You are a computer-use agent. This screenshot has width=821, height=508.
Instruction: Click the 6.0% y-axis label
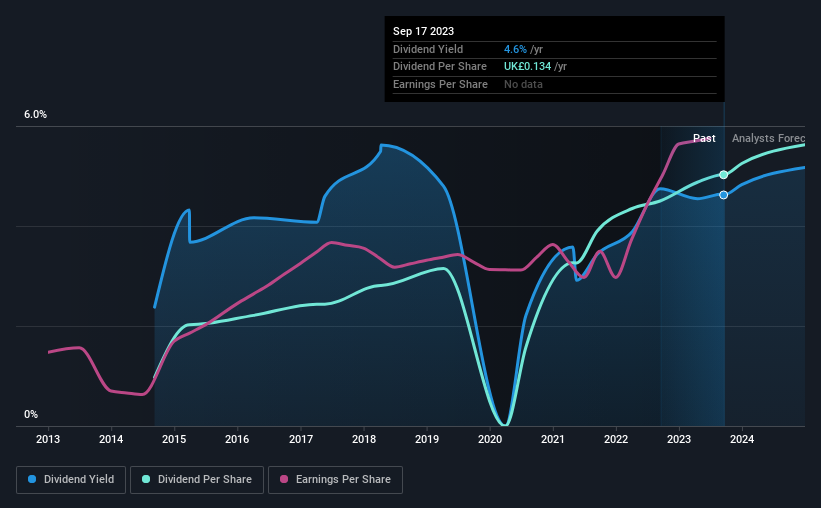pos(36,115)
